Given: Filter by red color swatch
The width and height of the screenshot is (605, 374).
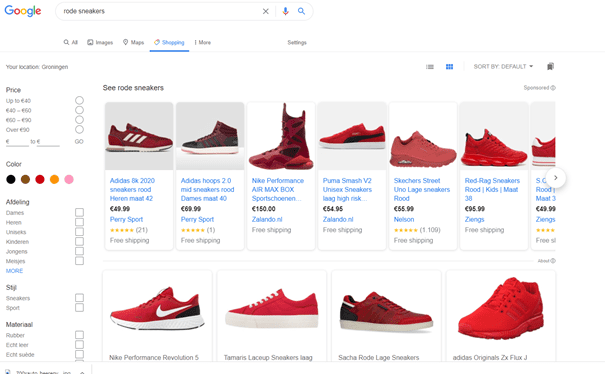Looking at the screenshot, I should (x=40, y=179).
